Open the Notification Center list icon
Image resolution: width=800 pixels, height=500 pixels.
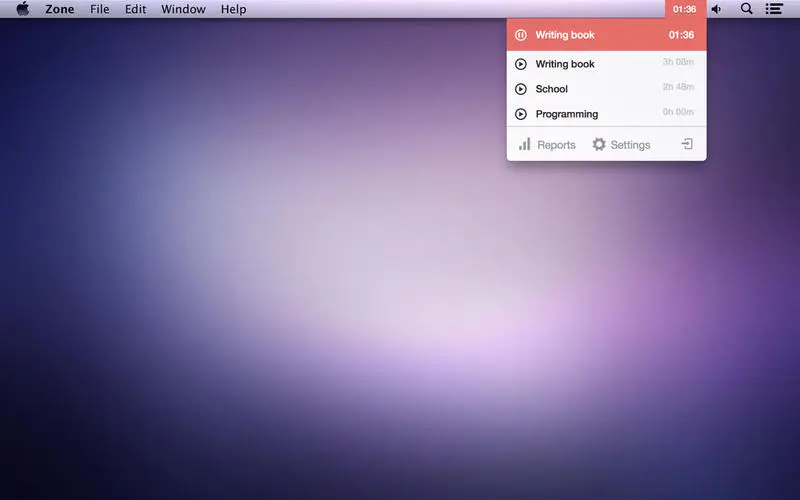774,9
